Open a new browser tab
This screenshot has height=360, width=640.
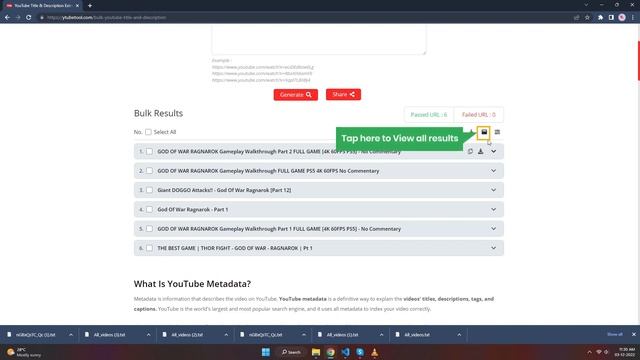[90, 6]
